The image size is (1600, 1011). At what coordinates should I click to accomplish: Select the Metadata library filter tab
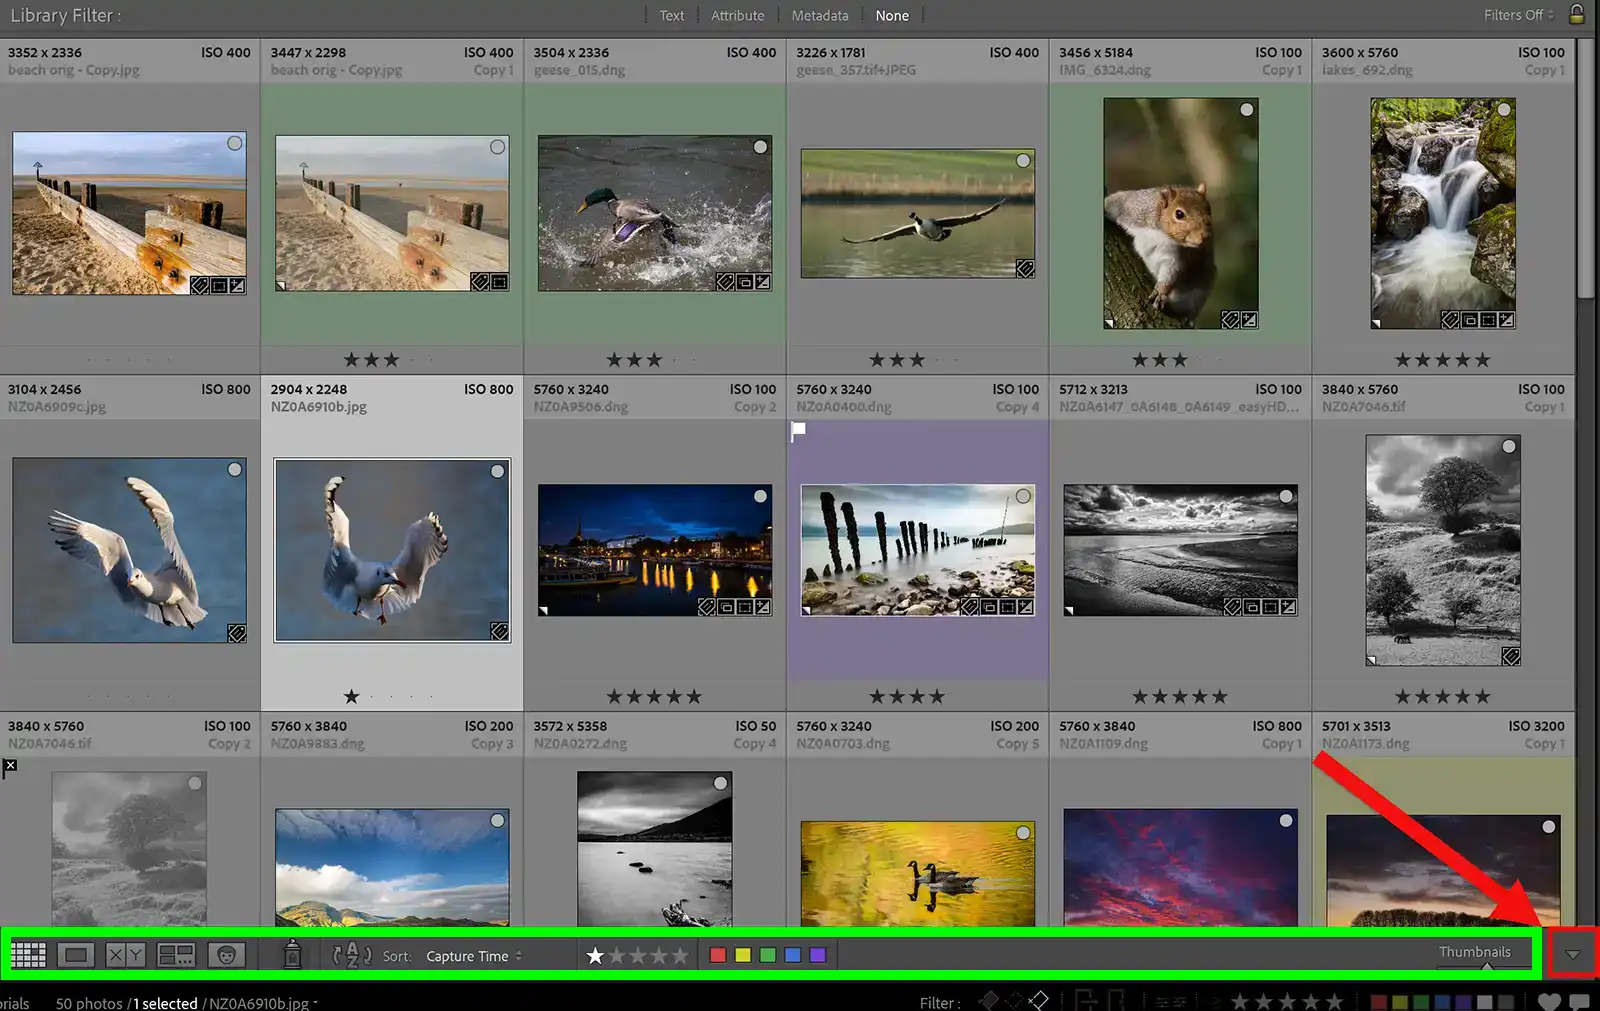[x=820, y=15]
